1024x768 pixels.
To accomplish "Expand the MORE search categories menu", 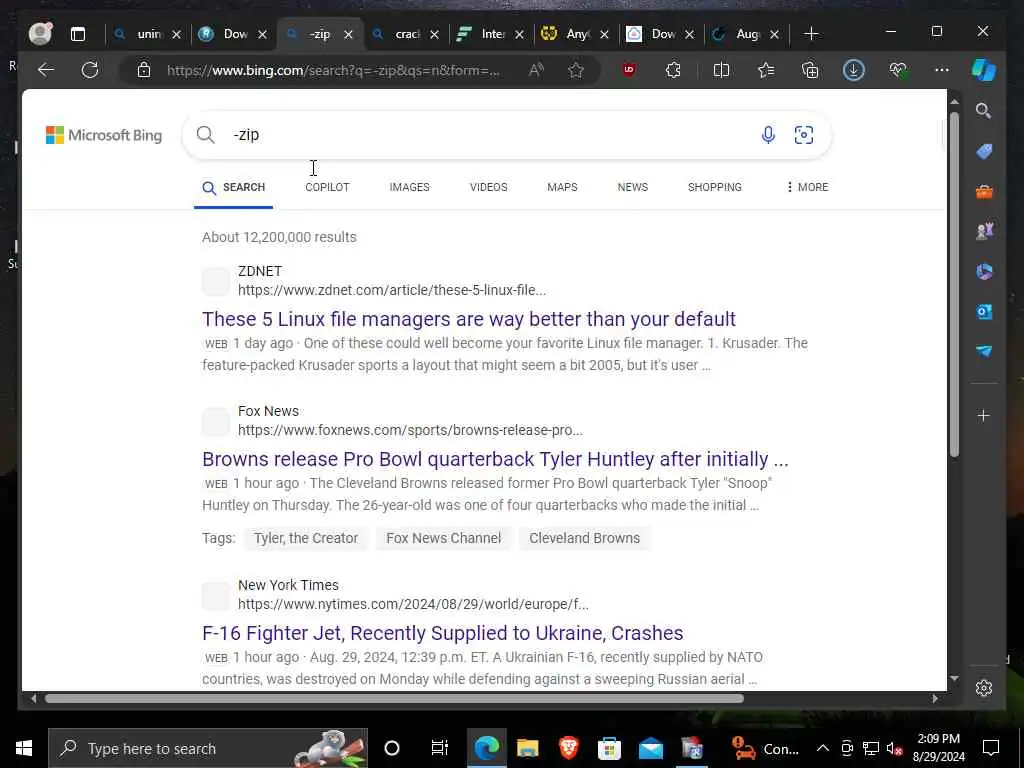I will [x=807, y=187].
